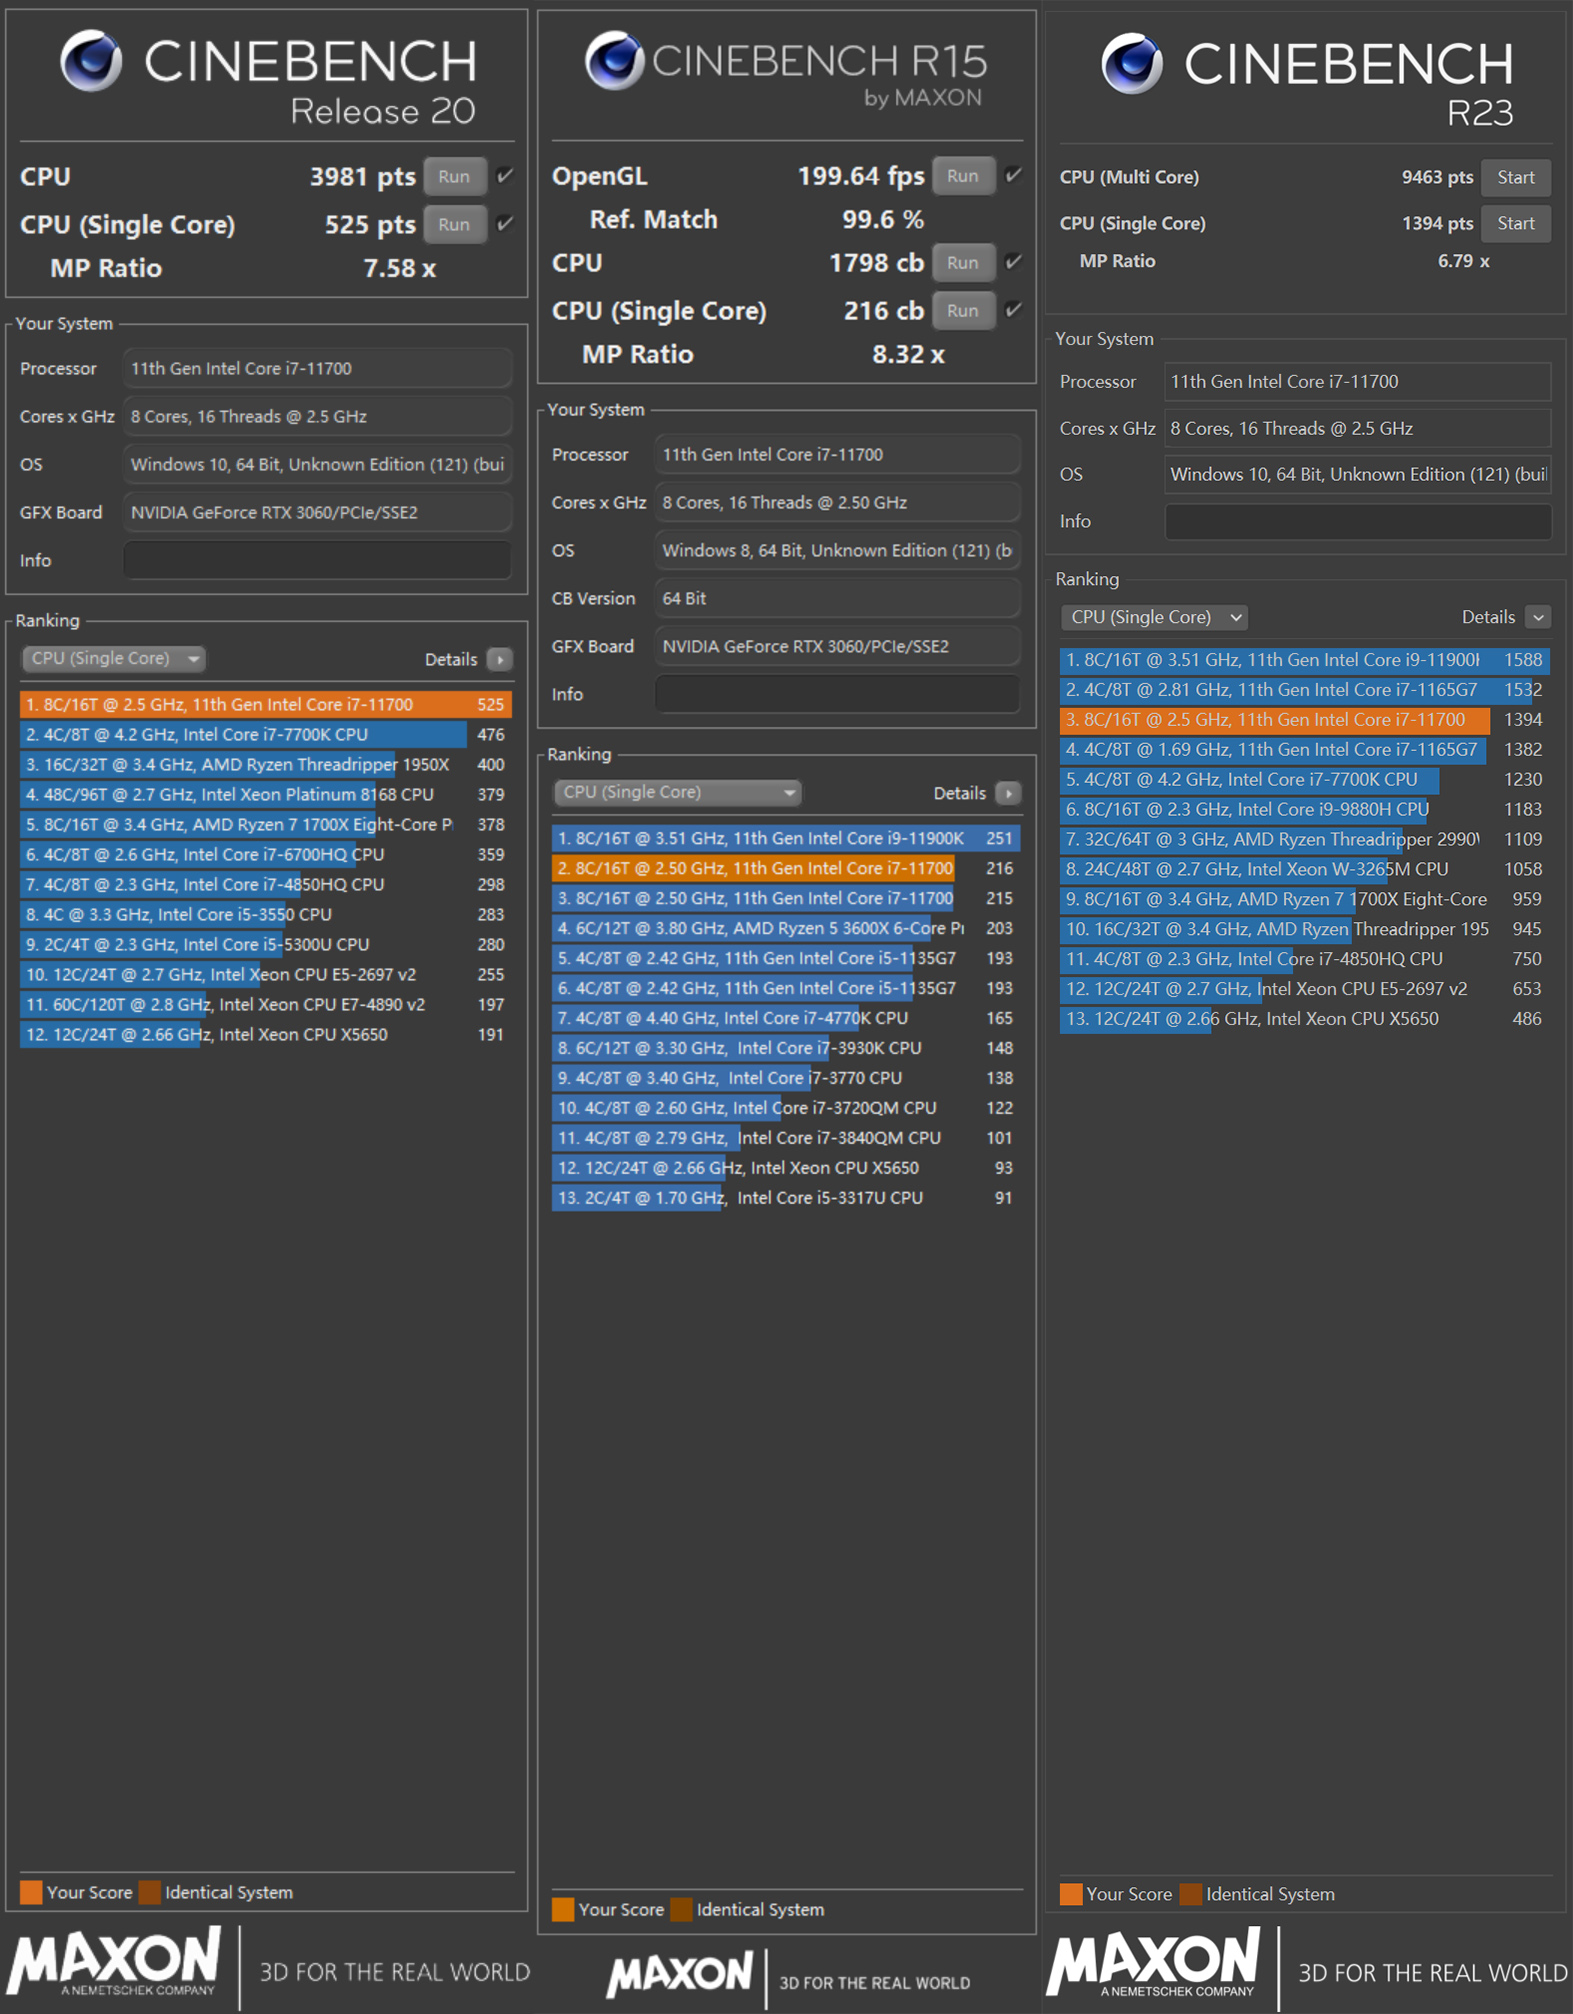1573x2014 pixels.
Task: Click the R20 ranking Details arrow icon
Action: pos(499,659)
